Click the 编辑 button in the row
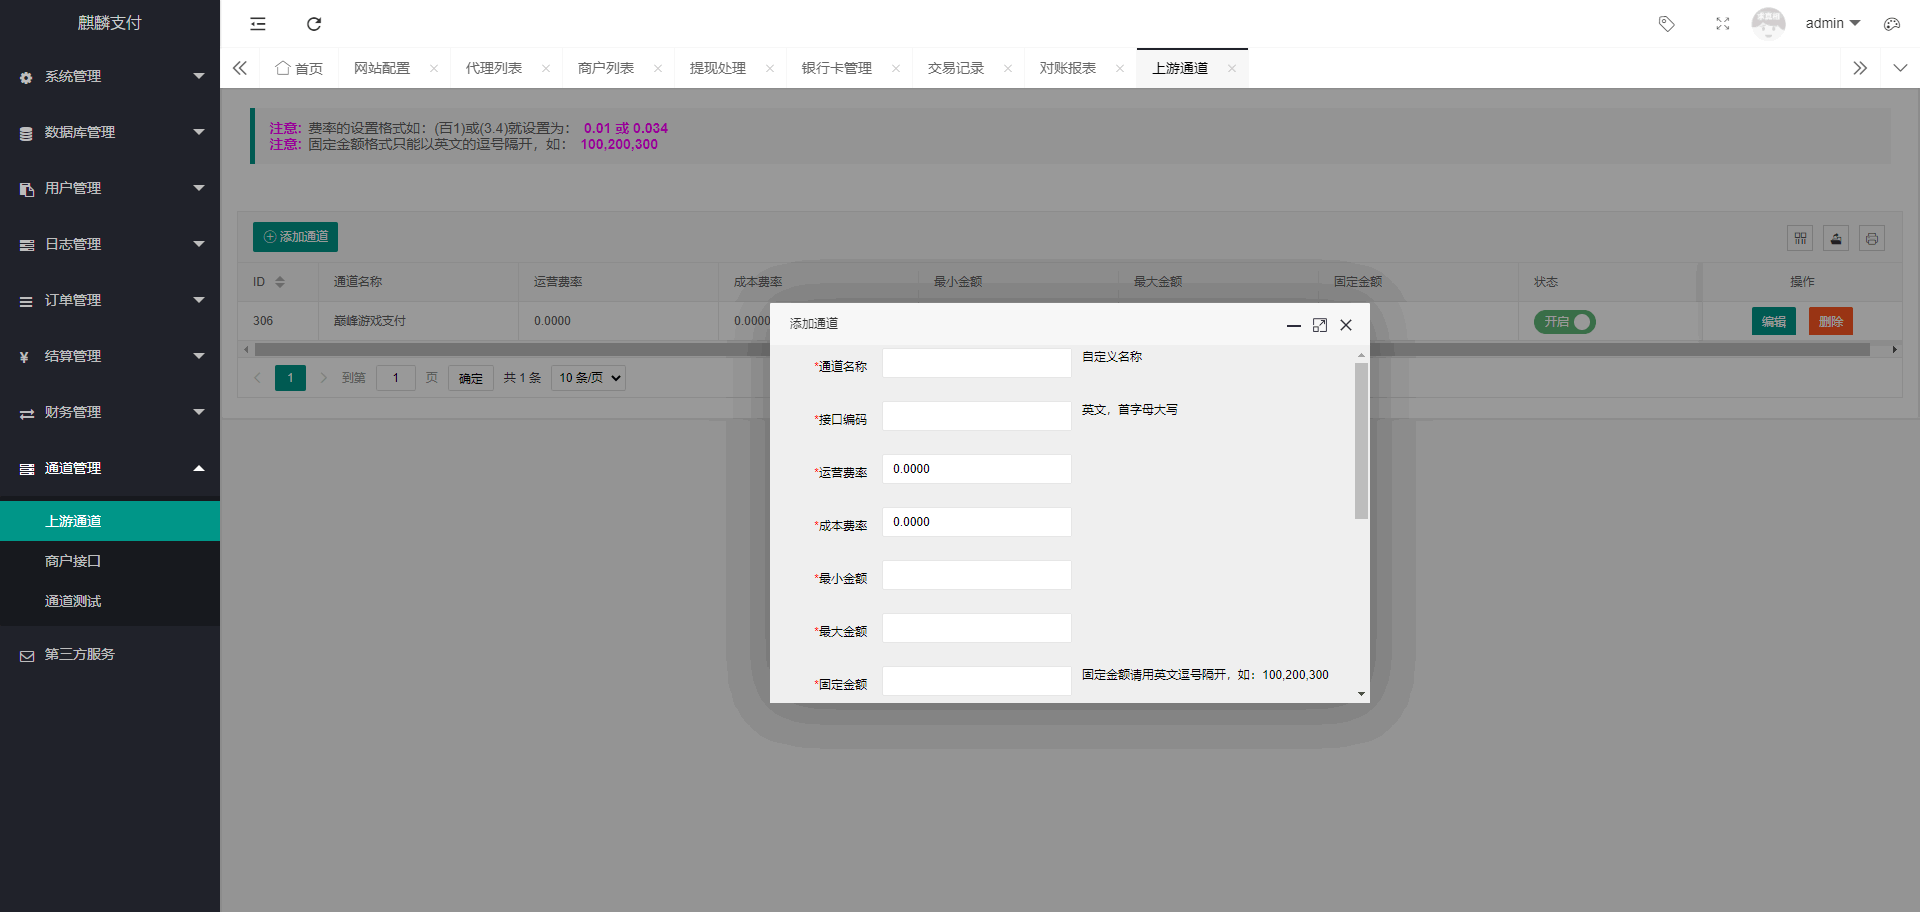 pyautogui.click(x=1773, y=321)
